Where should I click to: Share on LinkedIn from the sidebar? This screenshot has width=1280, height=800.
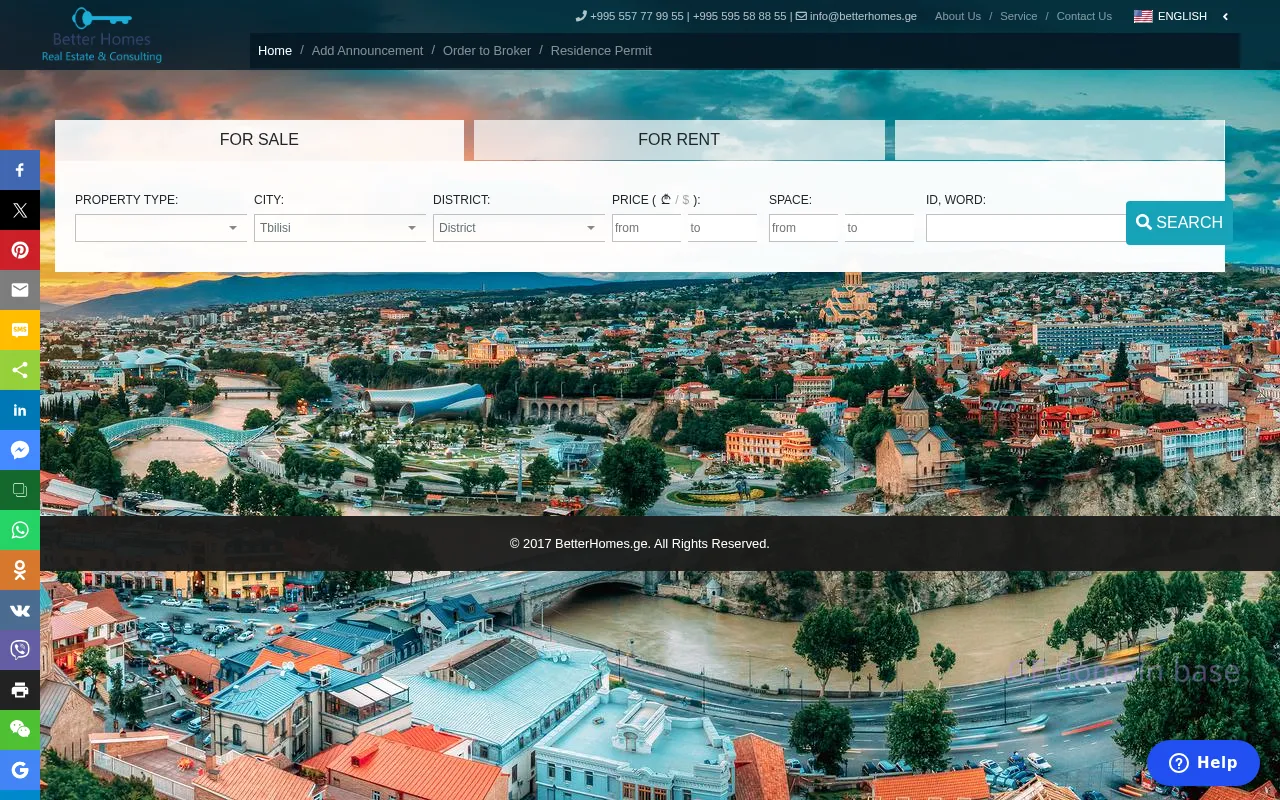click(x=20, y=410)
